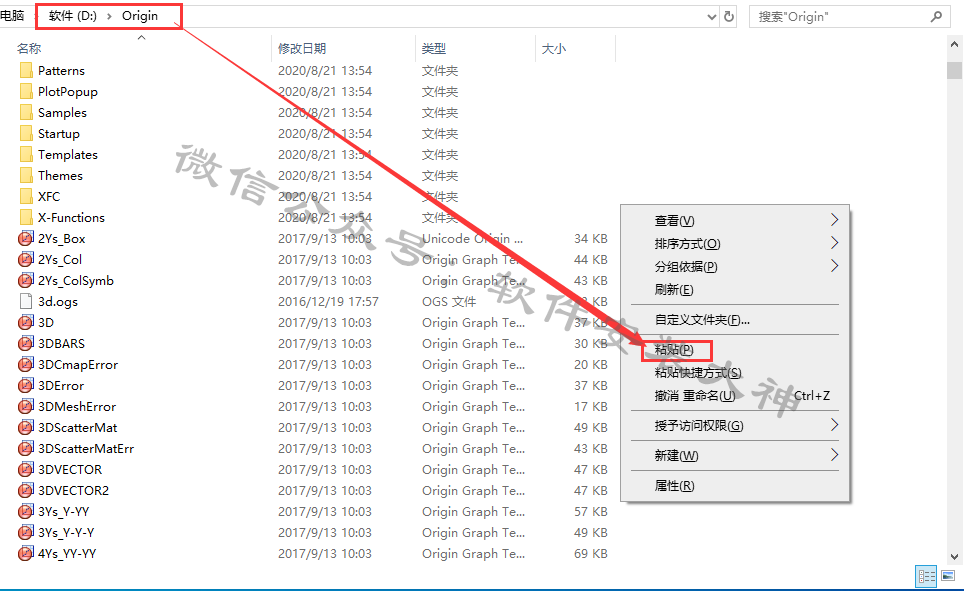
Task: Click the 2Ys_ColSymb Origin file icon
Action: point(26,280)
